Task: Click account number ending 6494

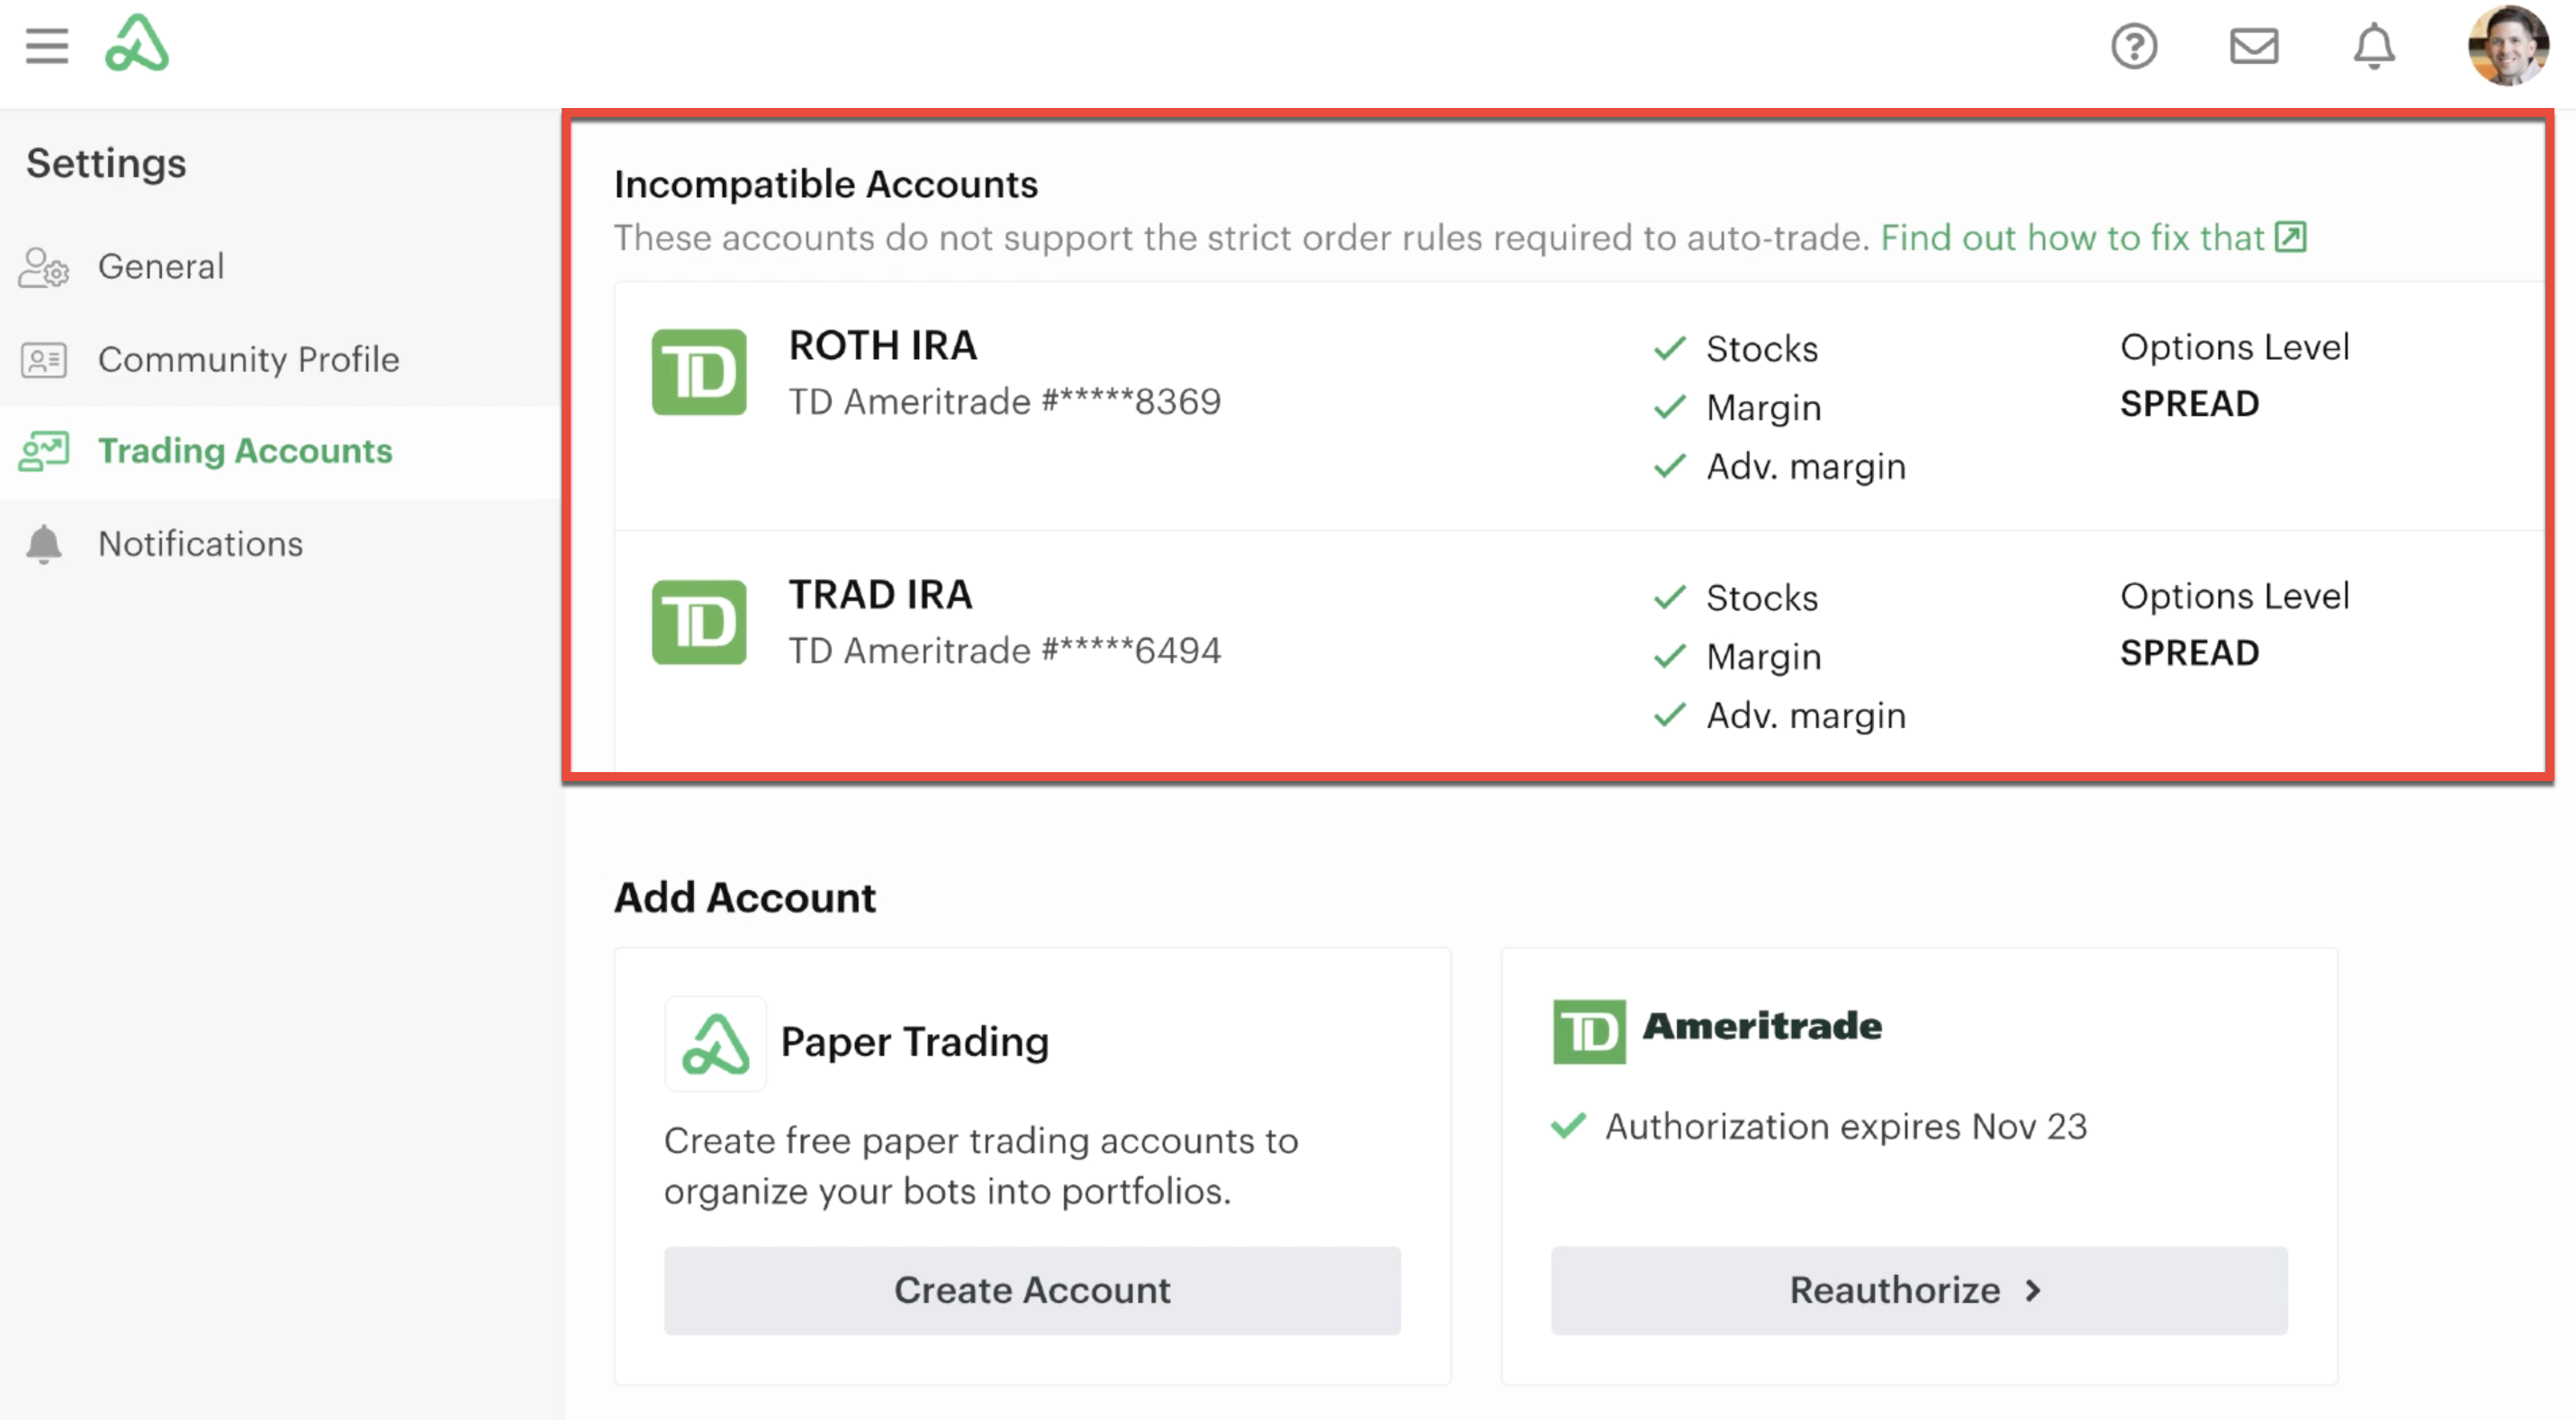Action: click(x=1005, y=651)
